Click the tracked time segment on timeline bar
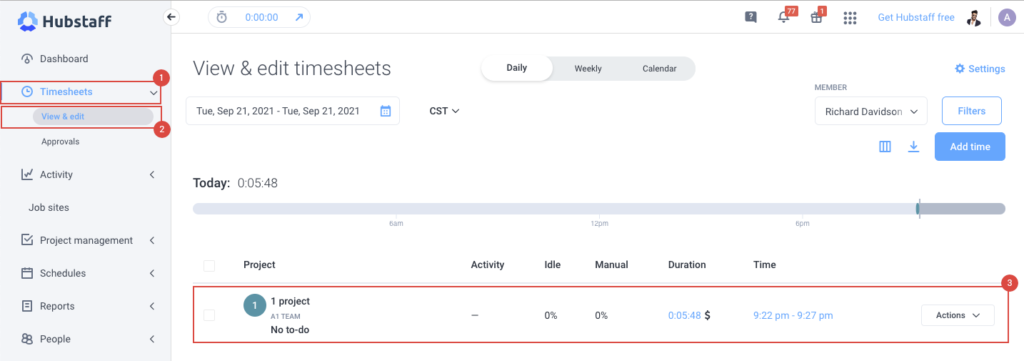Image resolution: width=1024 pixels, height=361 pixels. click(x=918, y=209)
